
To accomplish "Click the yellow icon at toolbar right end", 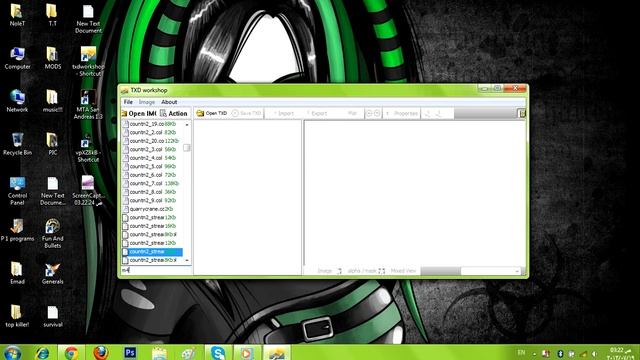I will click(522, 113).
